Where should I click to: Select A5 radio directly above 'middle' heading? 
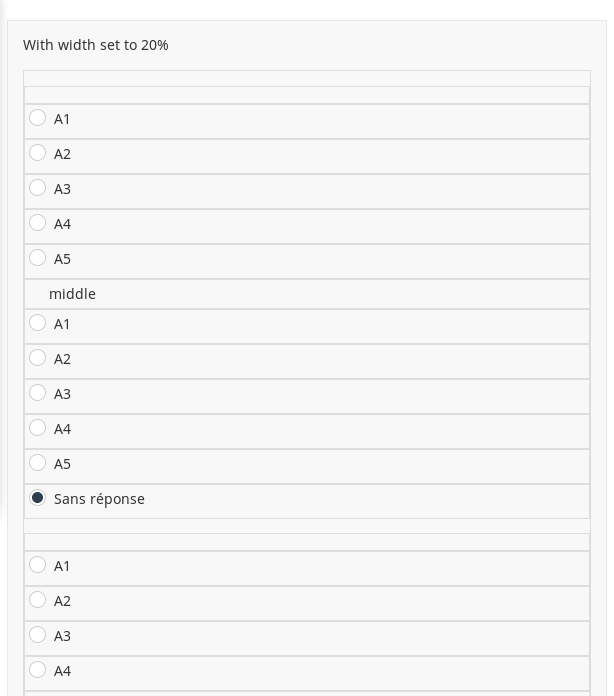coord(38,258)
